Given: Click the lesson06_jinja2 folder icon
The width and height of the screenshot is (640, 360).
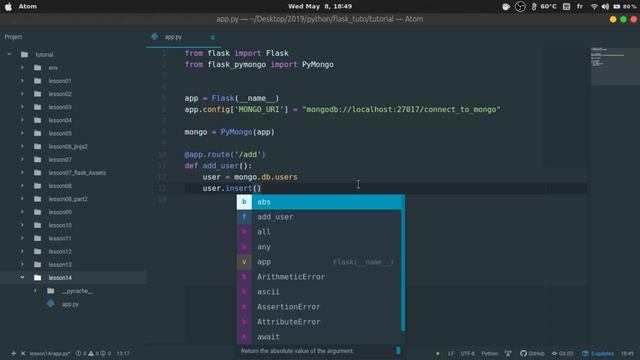Looking at the screenshot, I should (38, 146).
